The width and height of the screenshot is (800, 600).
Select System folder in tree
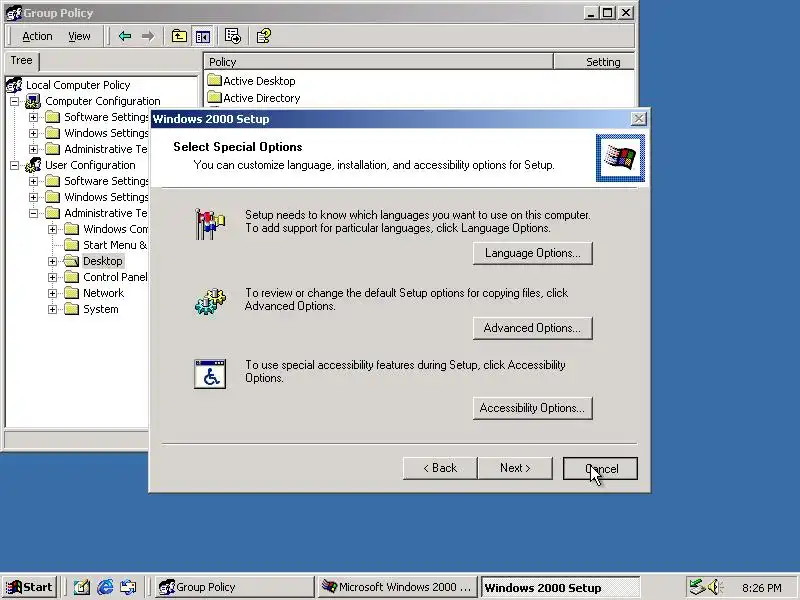click(91, 309)
